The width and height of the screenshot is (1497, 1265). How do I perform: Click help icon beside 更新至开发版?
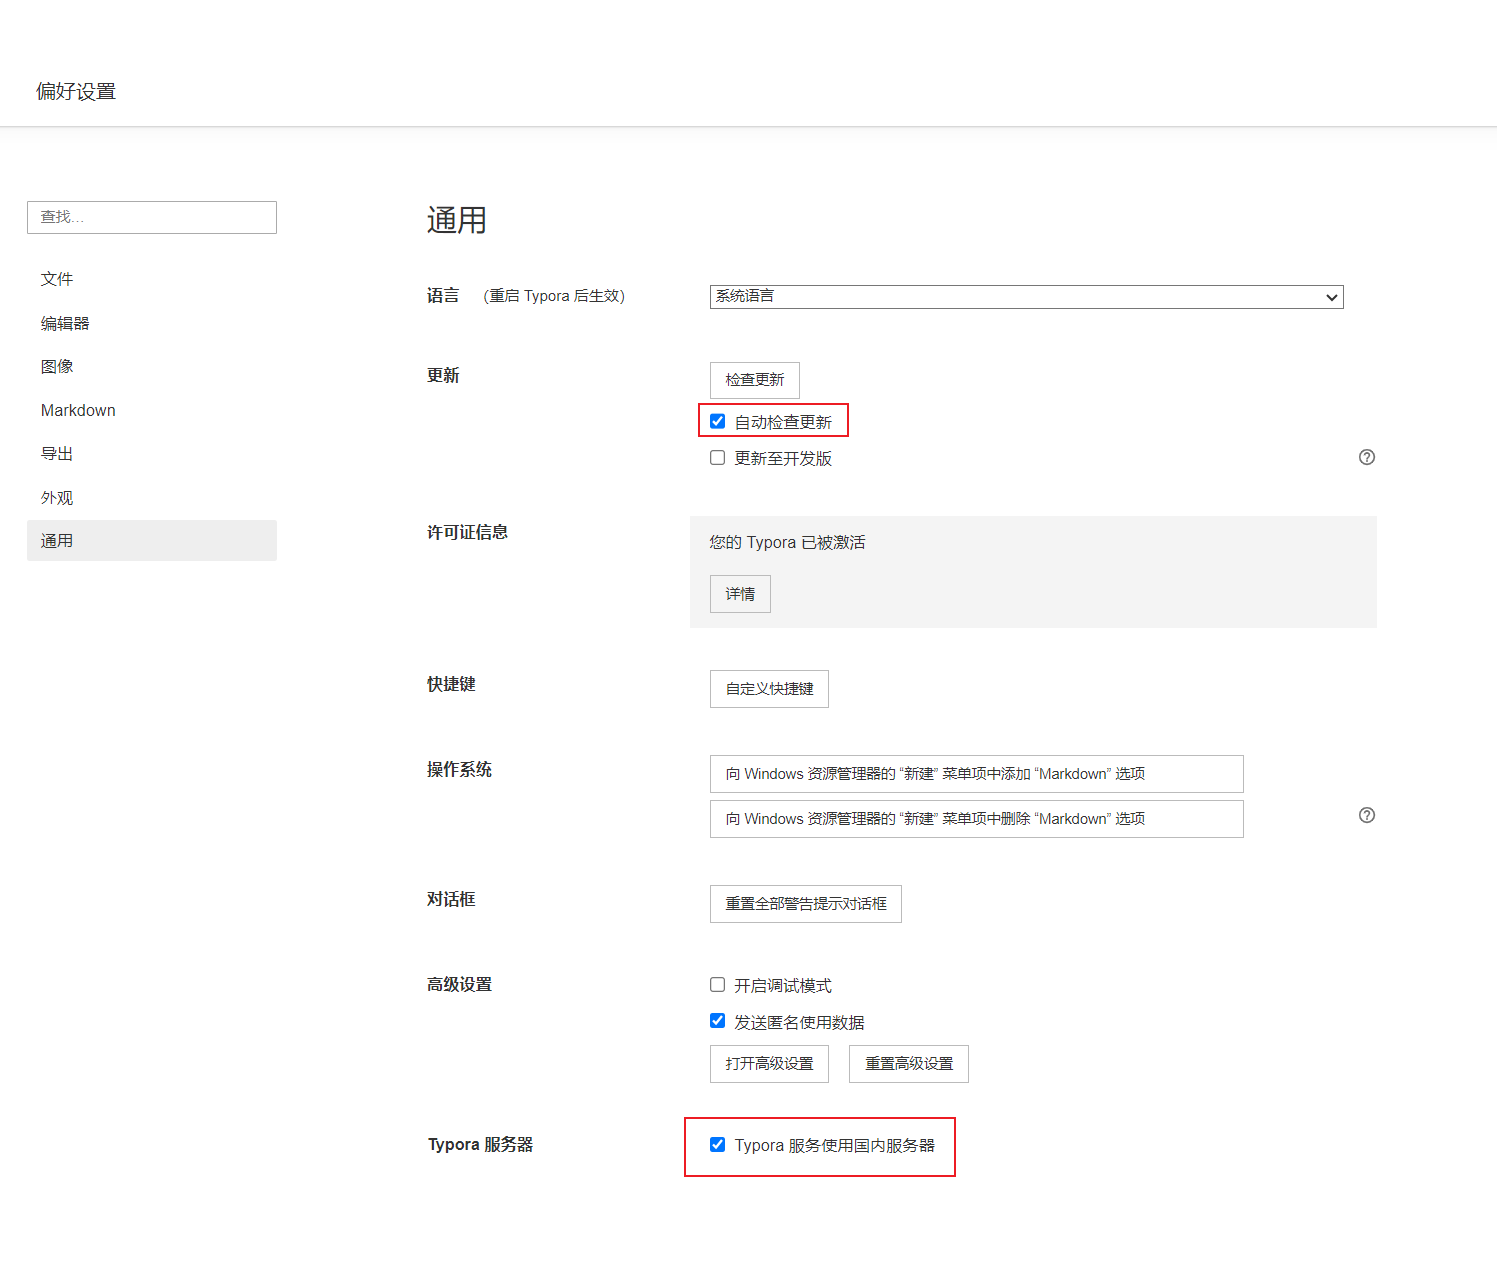[1367, 457]
